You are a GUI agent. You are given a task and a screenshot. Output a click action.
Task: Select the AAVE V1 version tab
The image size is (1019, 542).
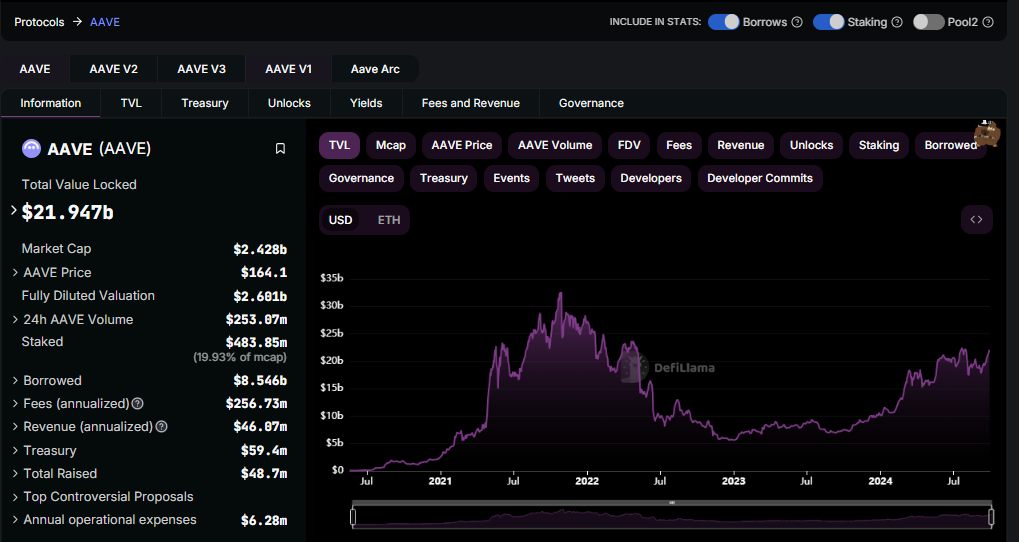click(x=289, y=69)
